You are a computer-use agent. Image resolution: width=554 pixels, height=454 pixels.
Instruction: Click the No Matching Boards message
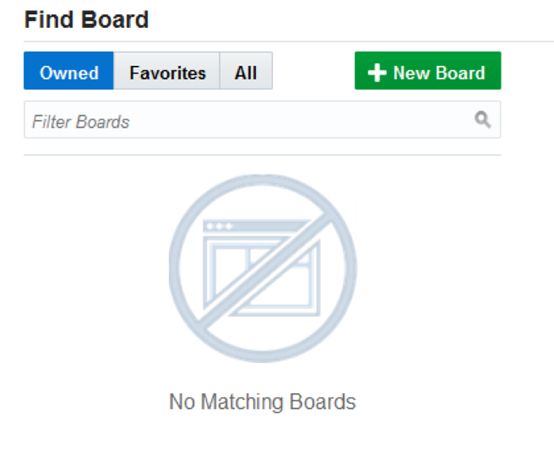point(263,402)
